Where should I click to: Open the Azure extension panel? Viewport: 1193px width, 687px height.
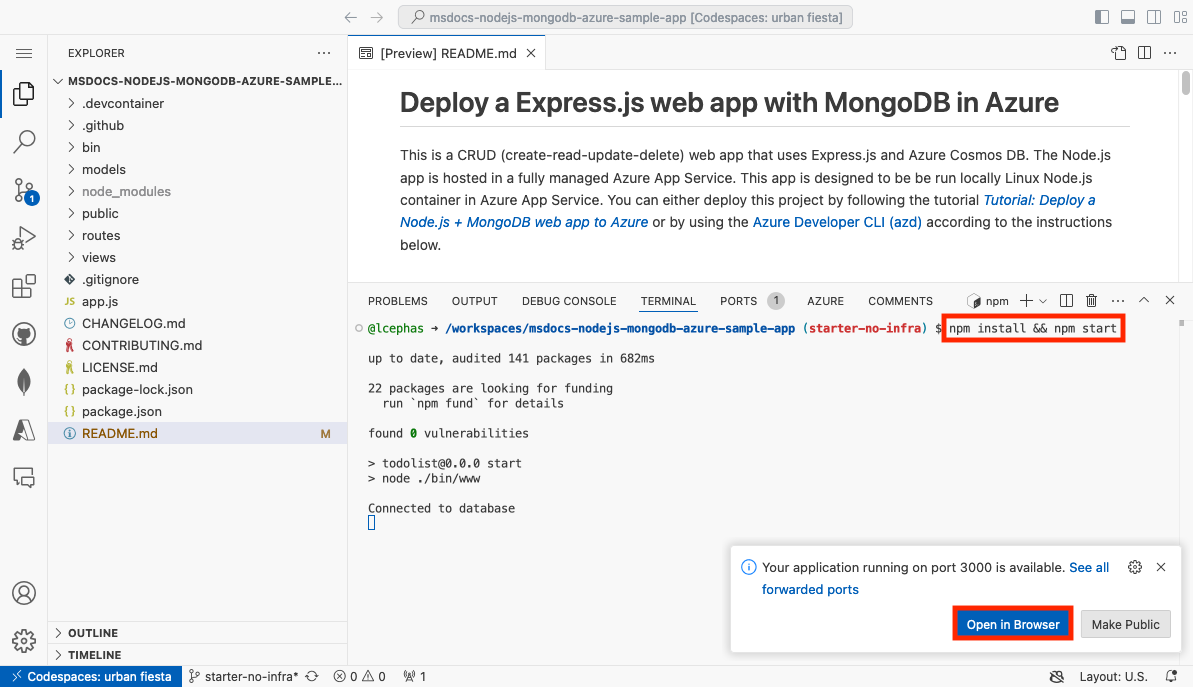[x=24, y=430]
